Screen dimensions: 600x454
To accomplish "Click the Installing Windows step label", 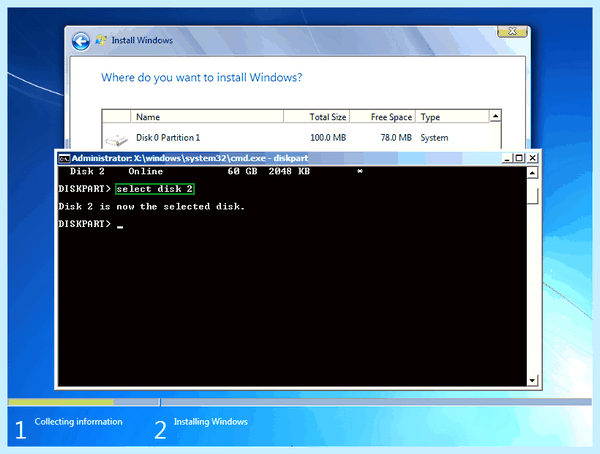I will 210,421.
